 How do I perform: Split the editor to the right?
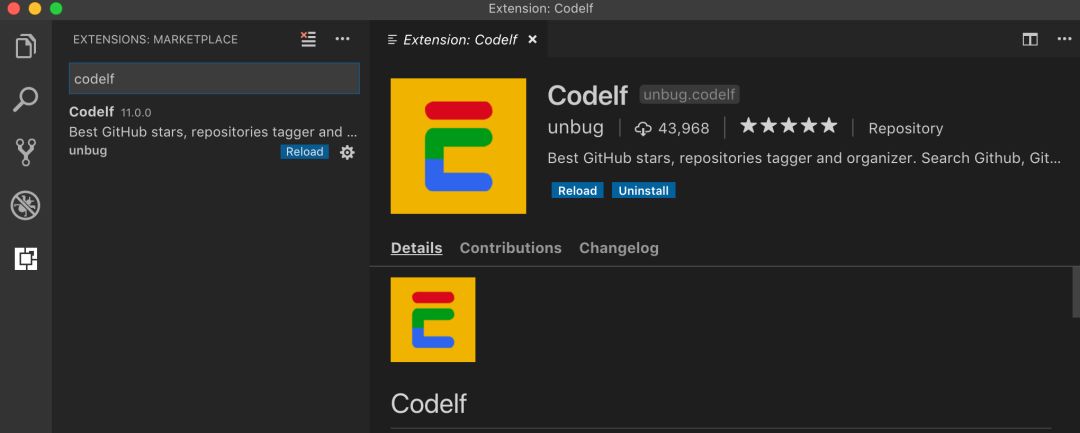[x=1030, y=39]
